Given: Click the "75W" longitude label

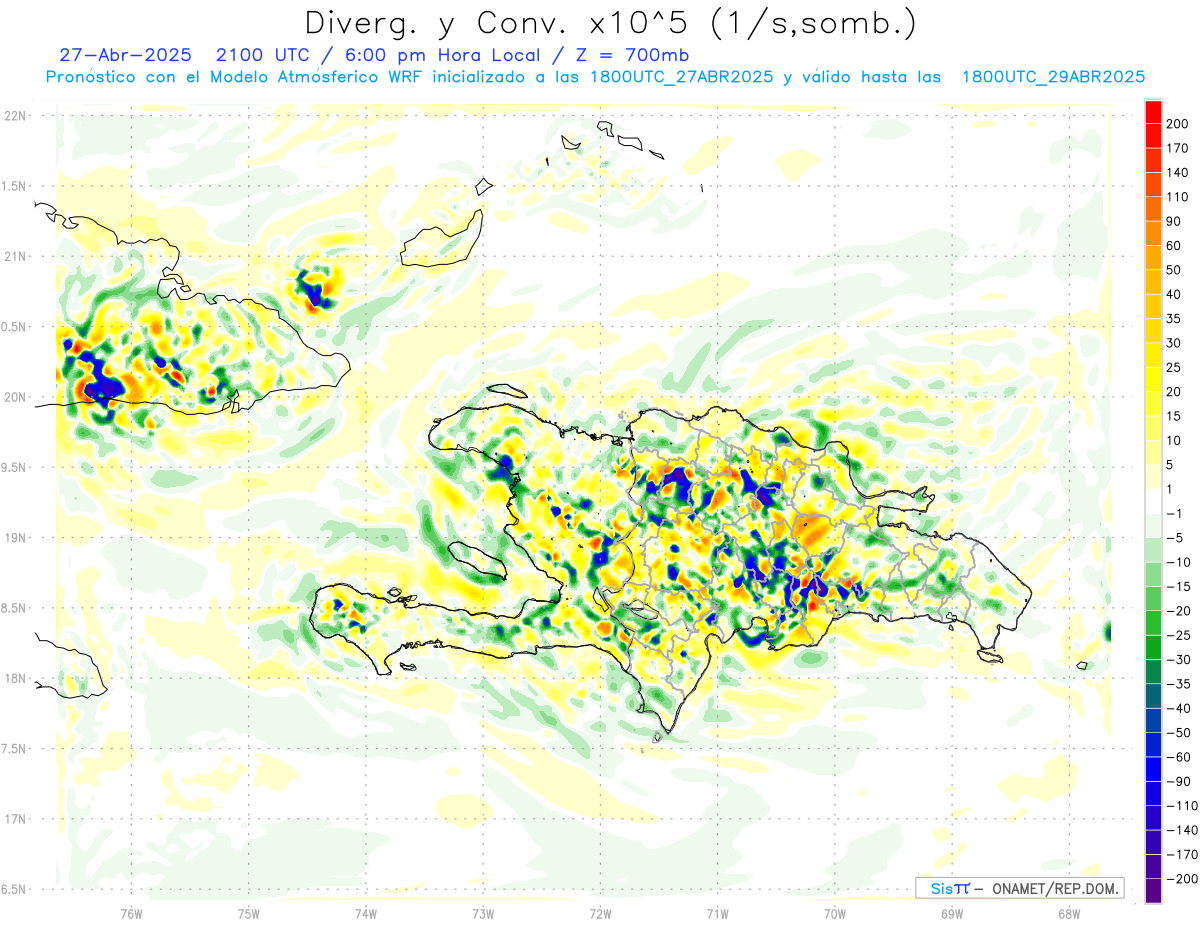Looking at the screenshot, I should click(x=248, y=914).
